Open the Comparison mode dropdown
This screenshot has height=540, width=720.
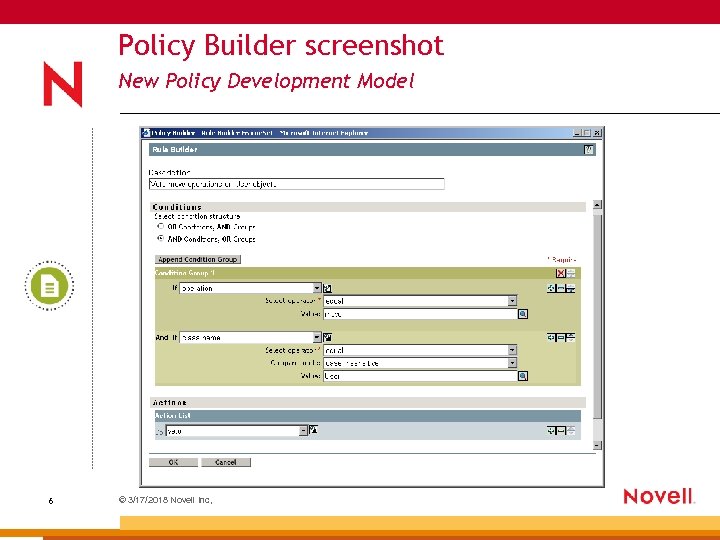512,363
